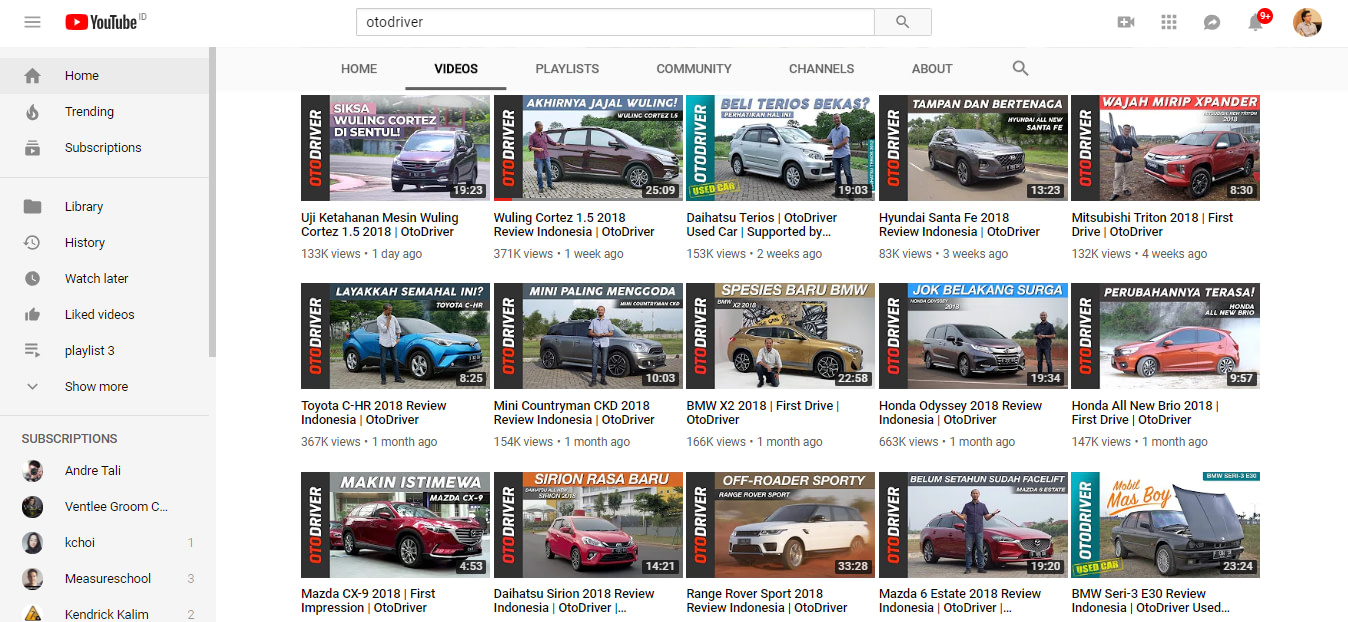Click the playlist 3 icon
1348x622 pixels.
point(33,351)
